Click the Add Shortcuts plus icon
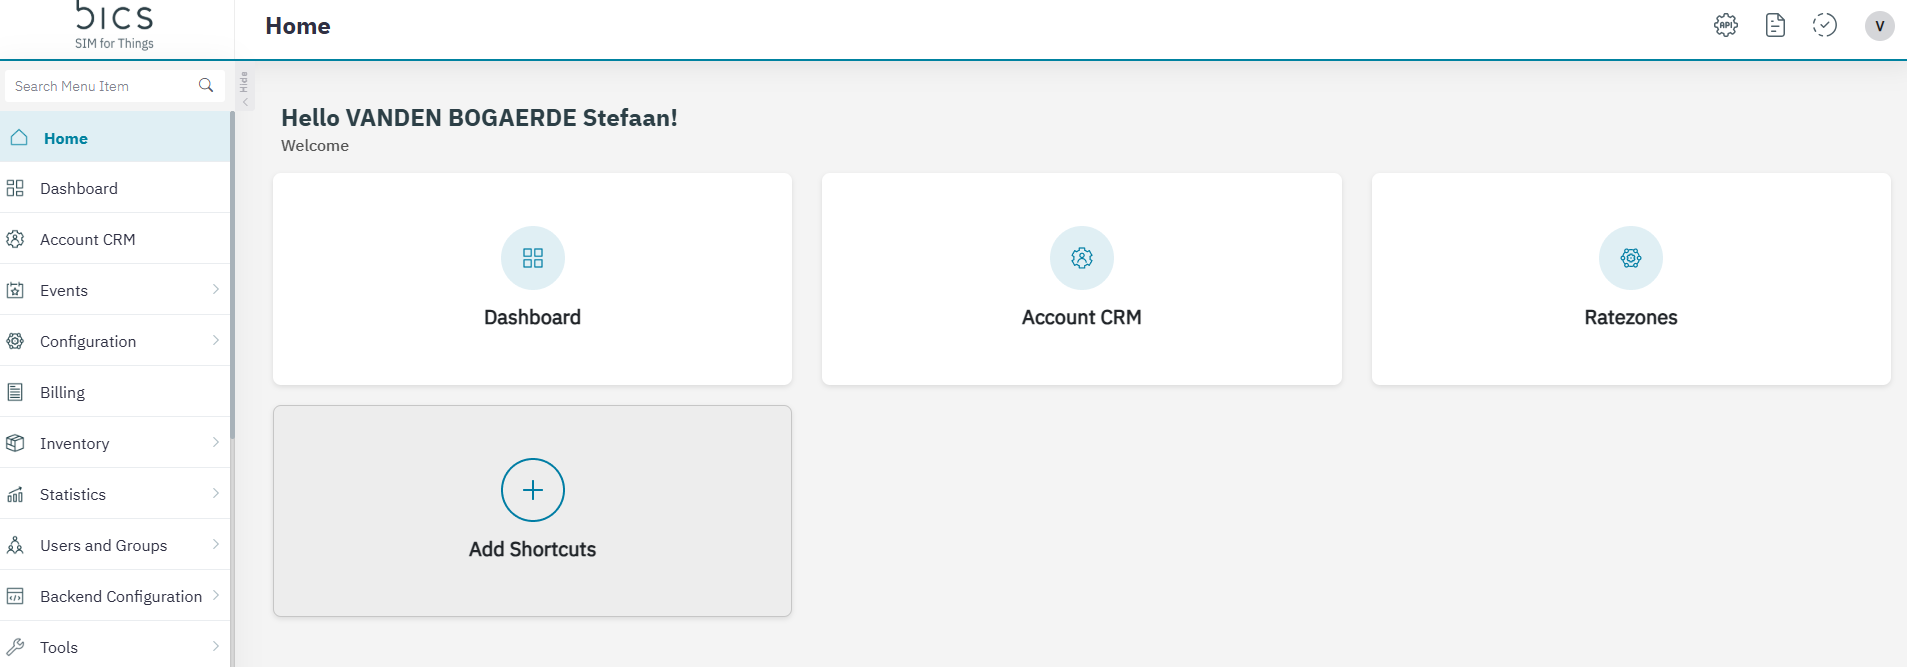This screenshot has width=1907, height=667. tap(532, 490)
